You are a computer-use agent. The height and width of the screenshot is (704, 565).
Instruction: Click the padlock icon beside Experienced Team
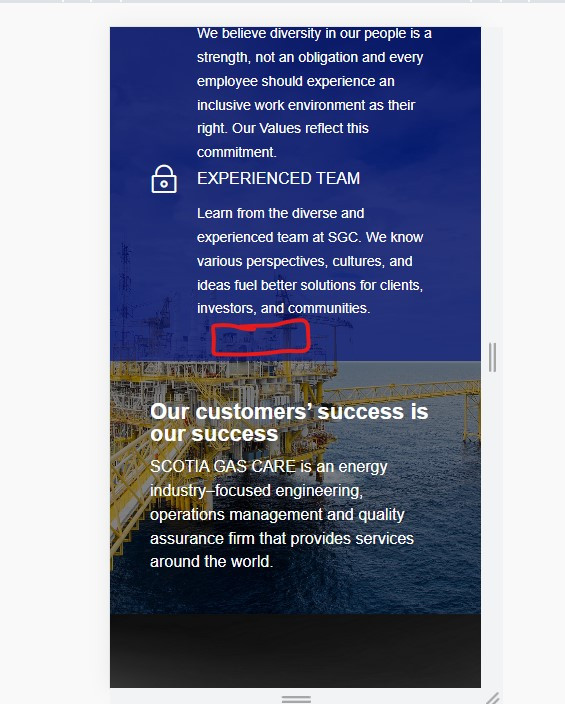(x=164, y=179)
